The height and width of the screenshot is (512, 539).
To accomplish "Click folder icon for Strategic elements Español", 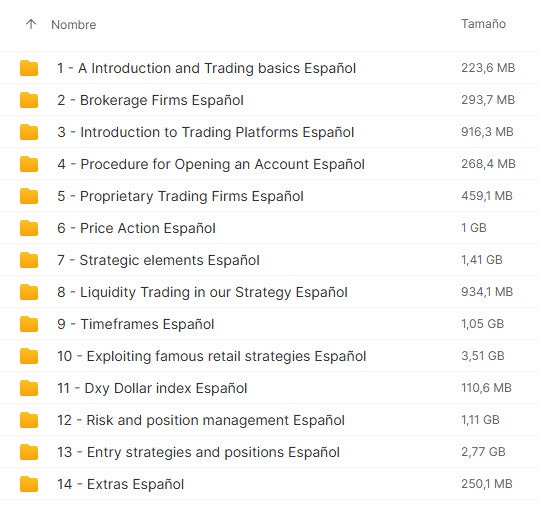I will point(29,260).
